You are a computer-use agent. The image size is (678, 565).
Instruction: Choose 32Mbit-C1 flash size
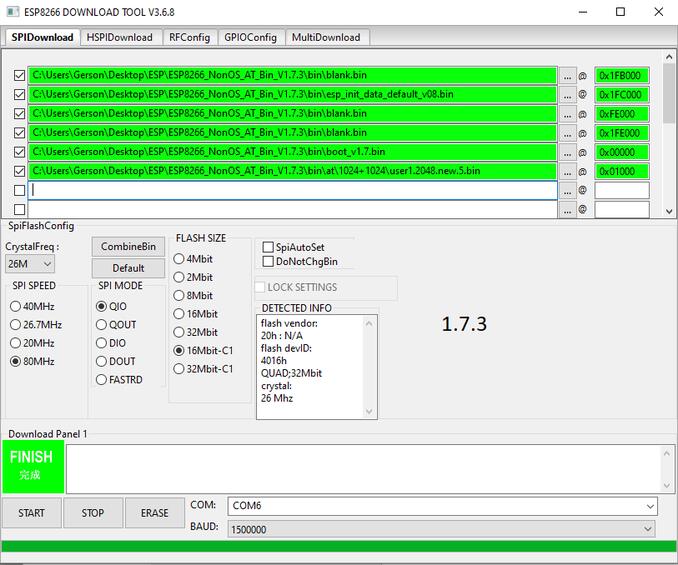179,369
